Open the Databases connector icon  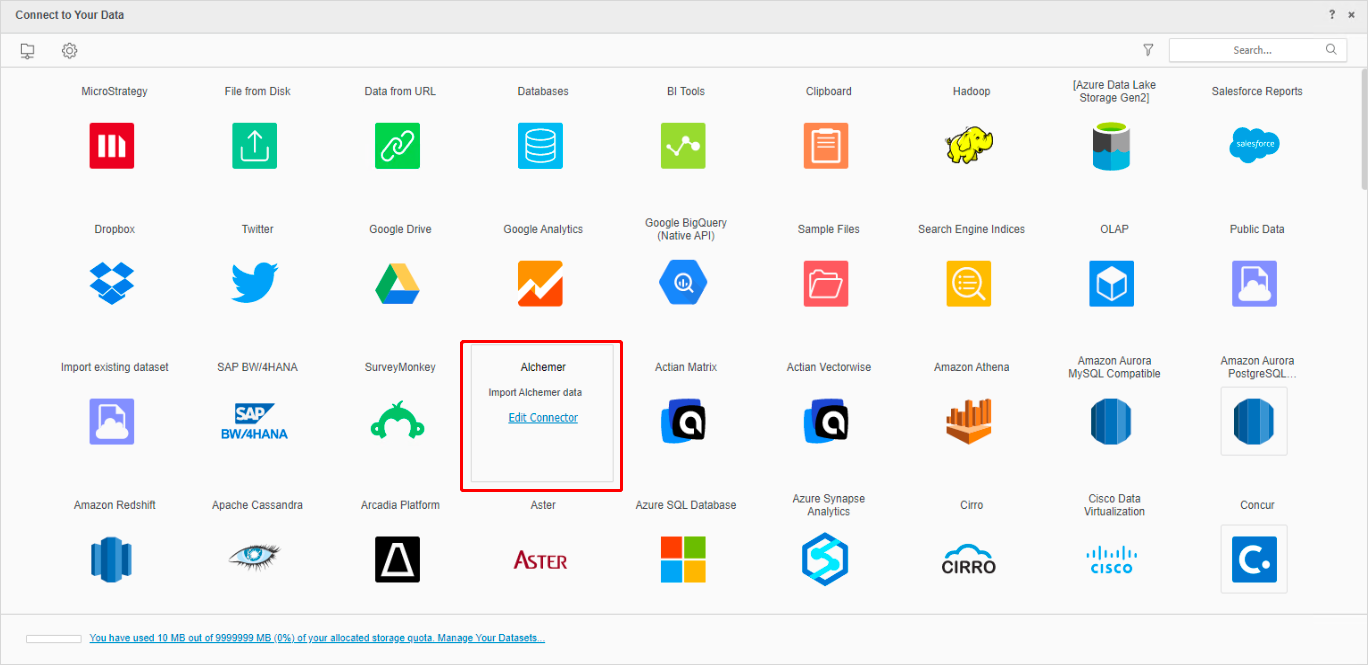(x=541, y=146)
